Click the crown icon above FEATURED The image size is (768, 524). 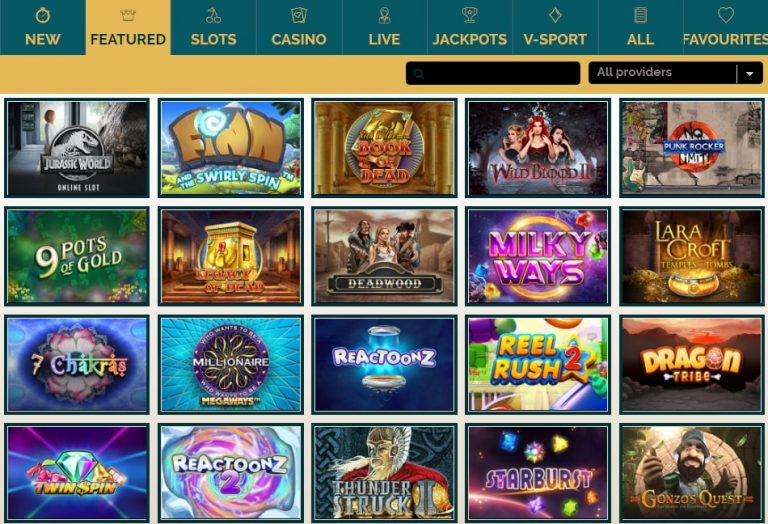(128, 16)
